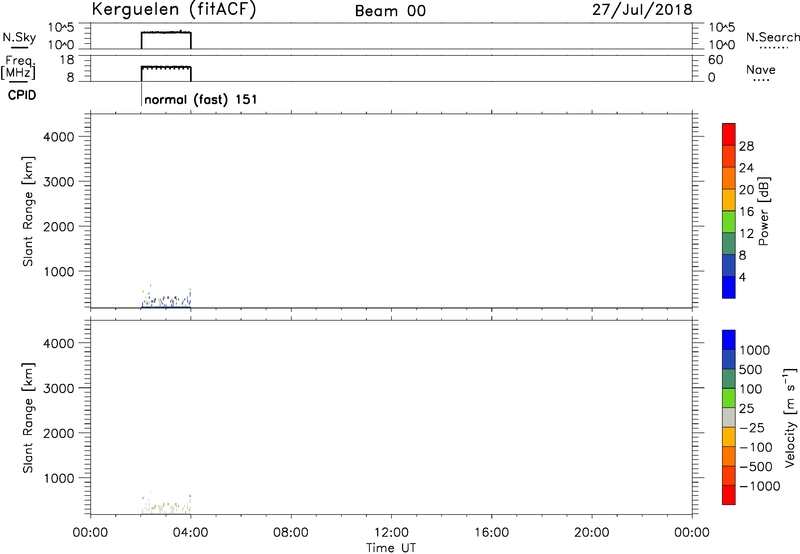Click 'Slant Range [km]' label of power panel
This screenshot has height=554, width=800.
click(x=28, y=211)
